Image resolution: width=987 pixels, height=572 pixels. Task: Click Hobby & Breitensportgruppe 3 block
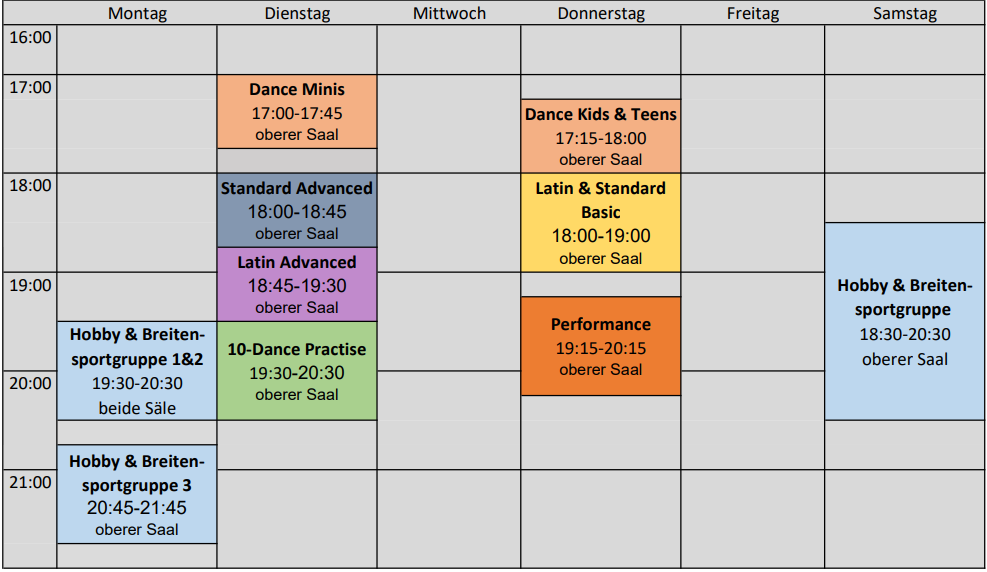(x=137, y=494)
